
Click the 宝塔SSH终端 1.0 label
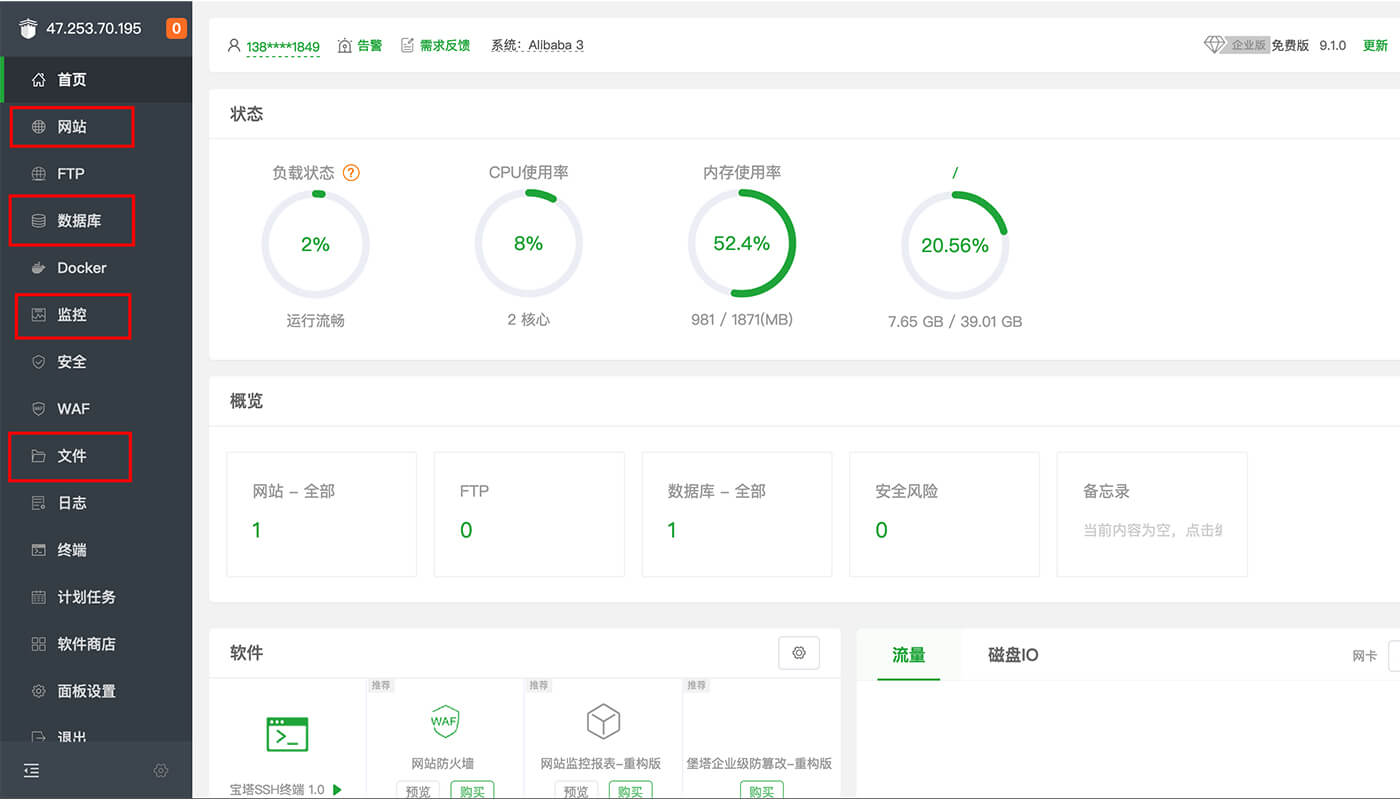277,790
